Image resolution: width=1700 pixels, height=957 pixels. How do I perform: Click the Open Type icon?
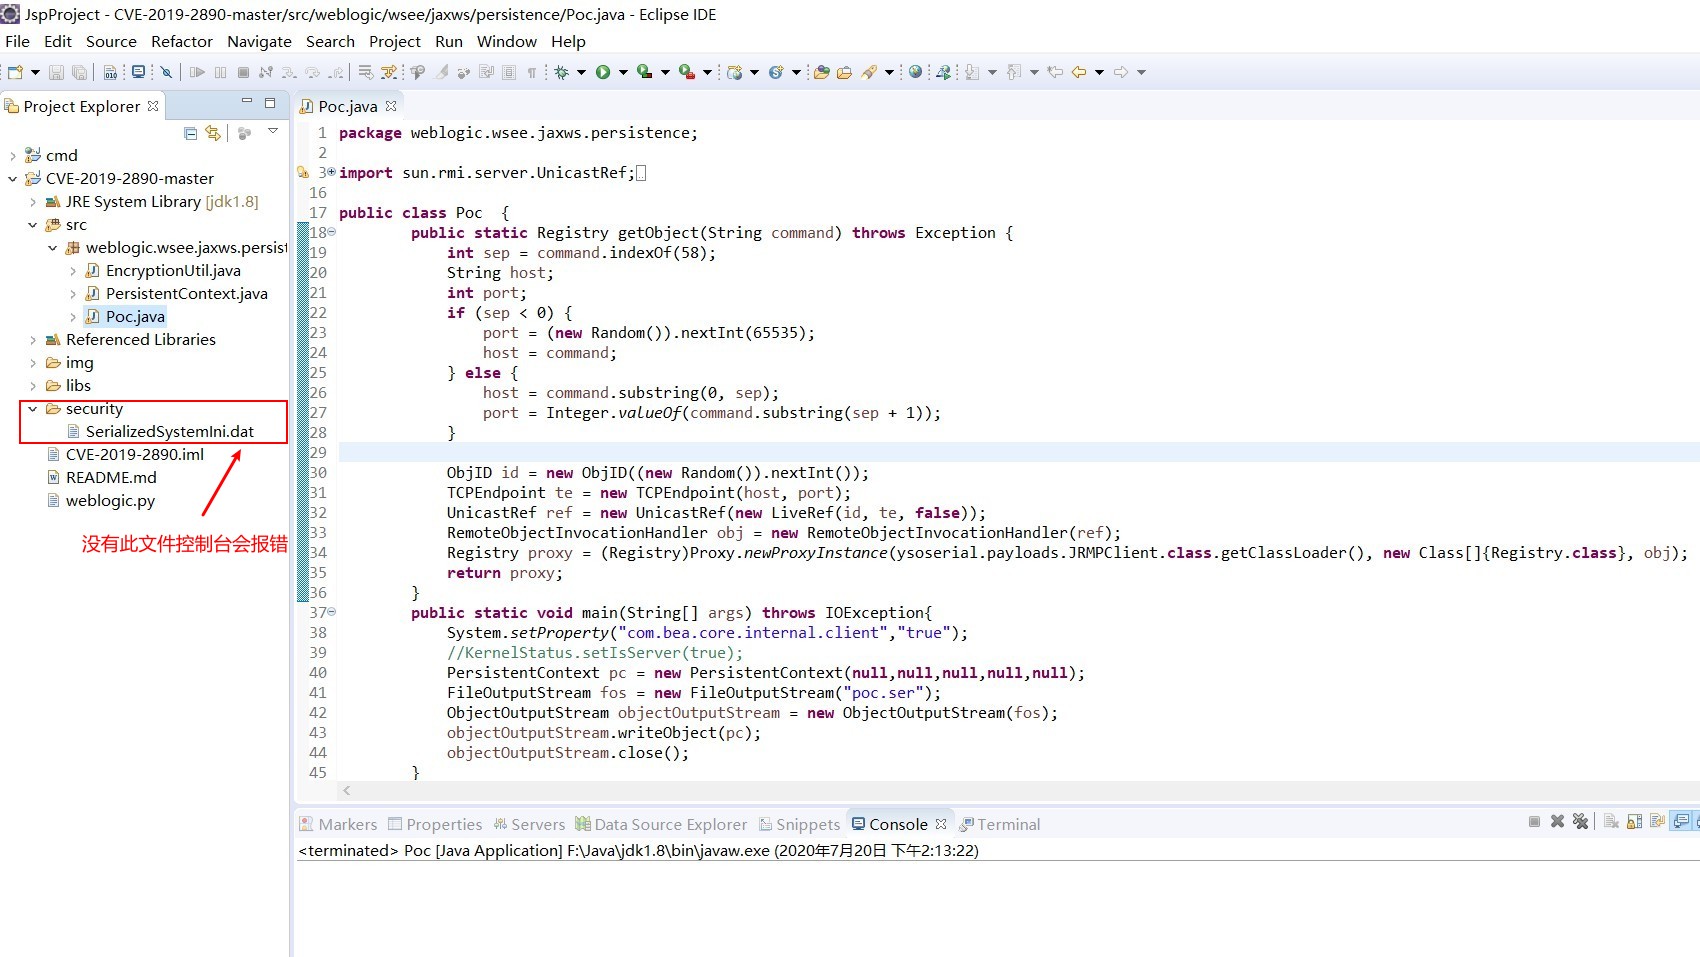pyautogui.click(x=821, y=72)
